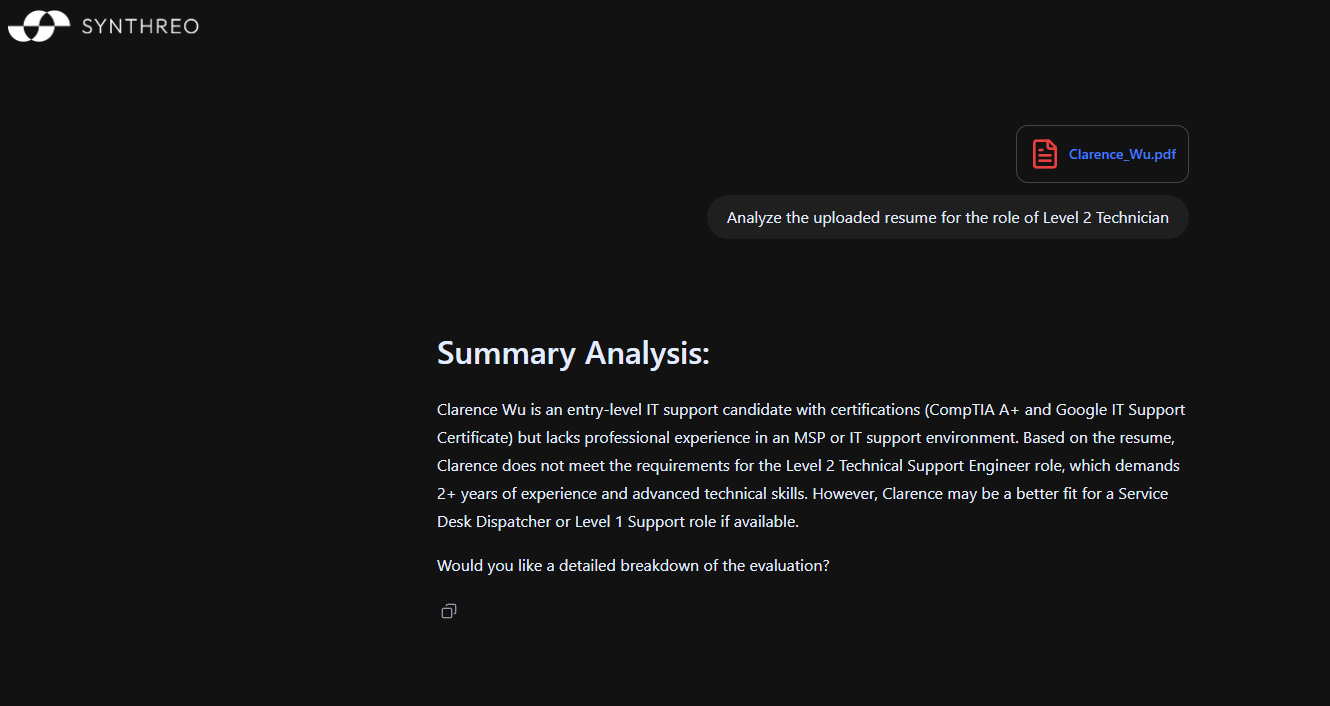Viewport: 1330px width, 706px height.
Task: Click "advanced technical skills" in the summary
Action: point(720,493)
